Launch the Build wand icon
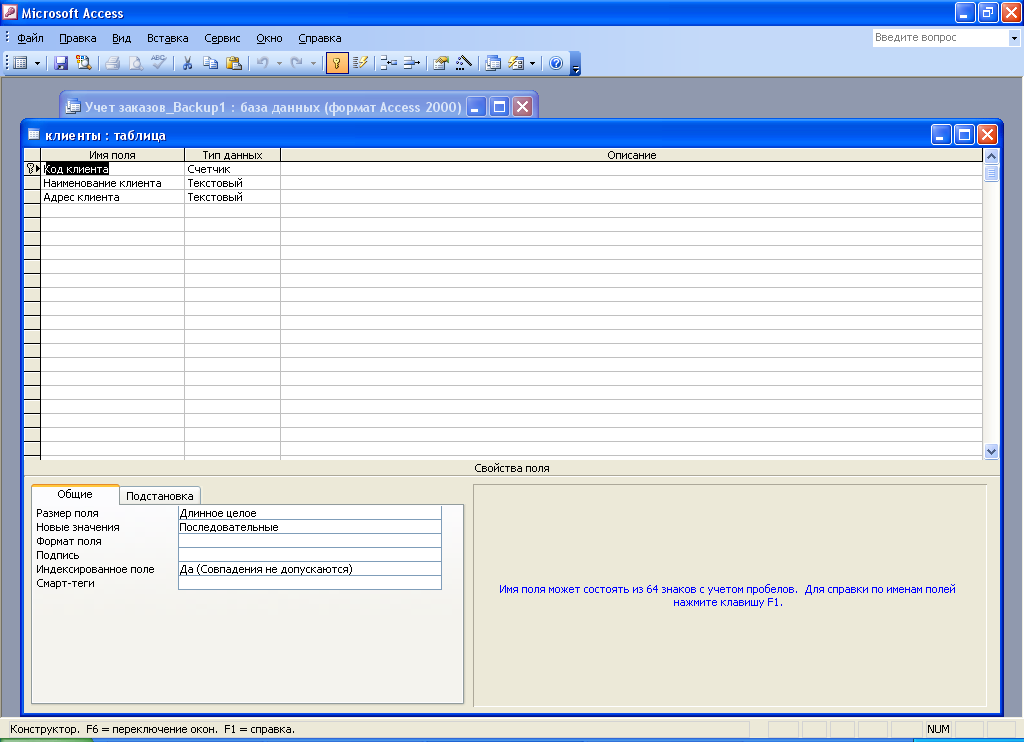This screenshot has height=742, width=1024. pyautogui.click(x=464, y=63)
